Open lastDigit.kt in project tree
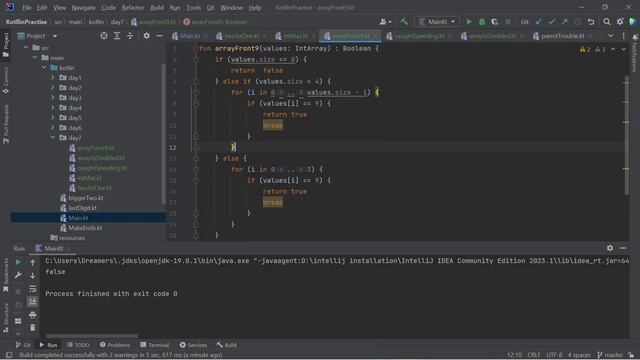Image resolution: width=640 pixels, height=360 pixels. 82,208
